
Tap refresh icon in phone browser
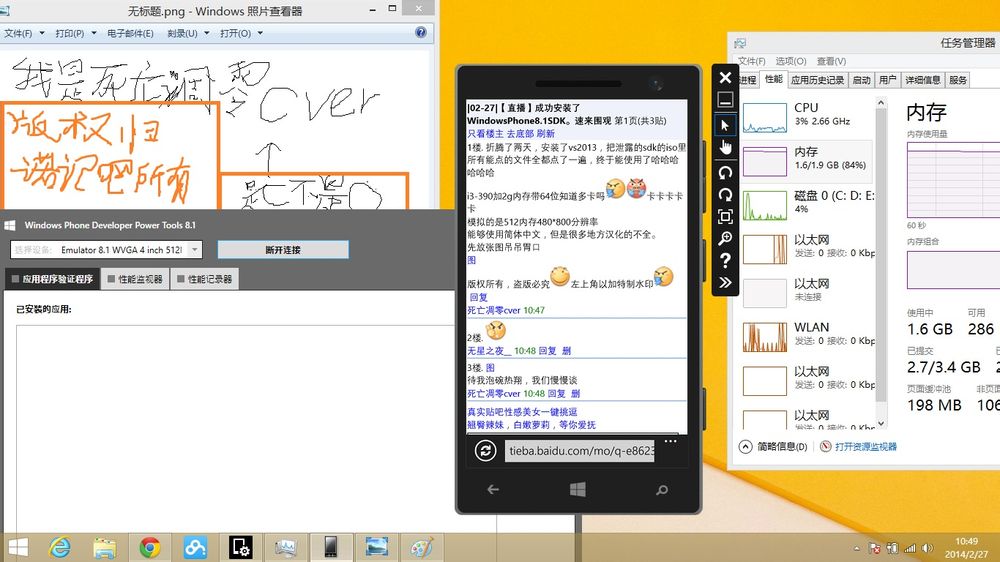(485, 451)
